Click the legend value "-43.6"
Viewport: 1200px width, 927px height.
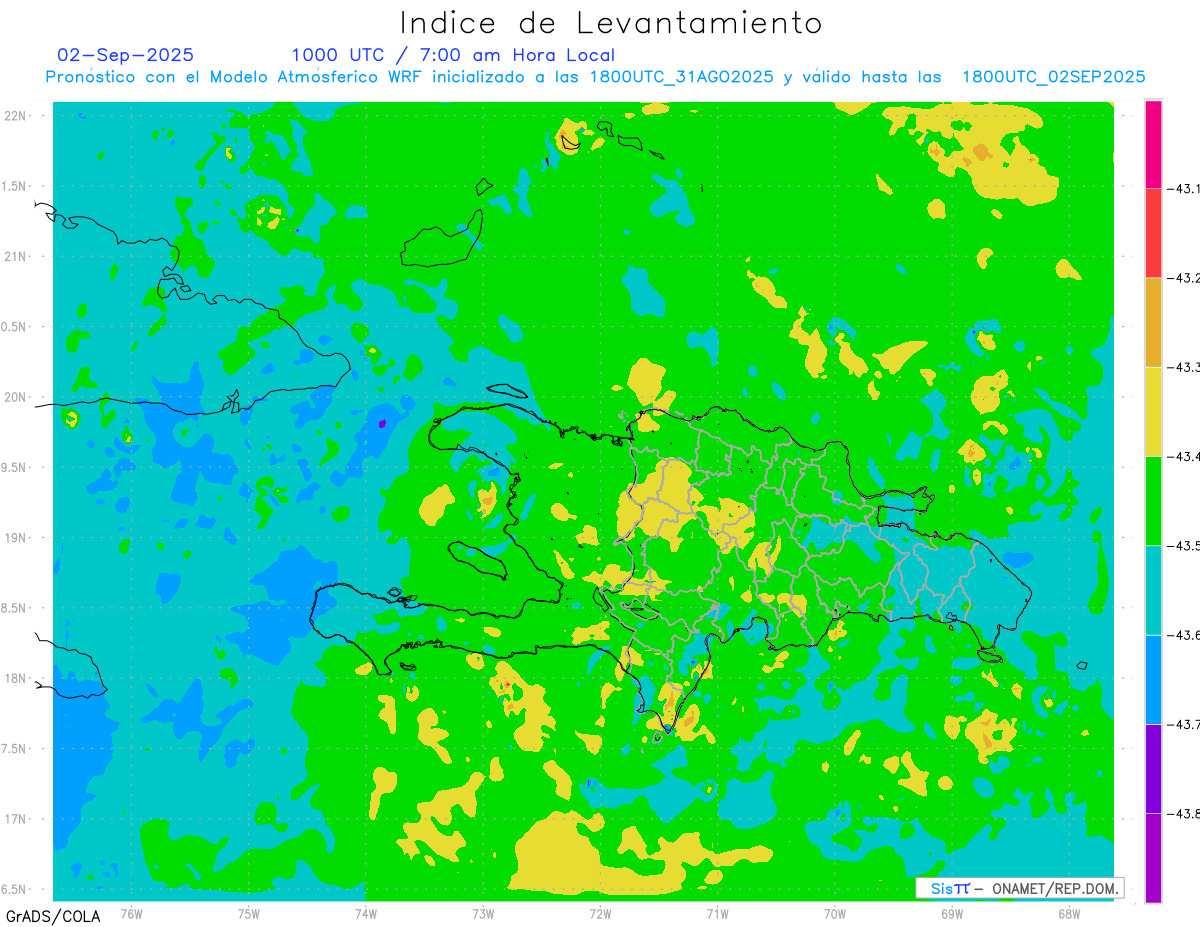(1184, 635)
